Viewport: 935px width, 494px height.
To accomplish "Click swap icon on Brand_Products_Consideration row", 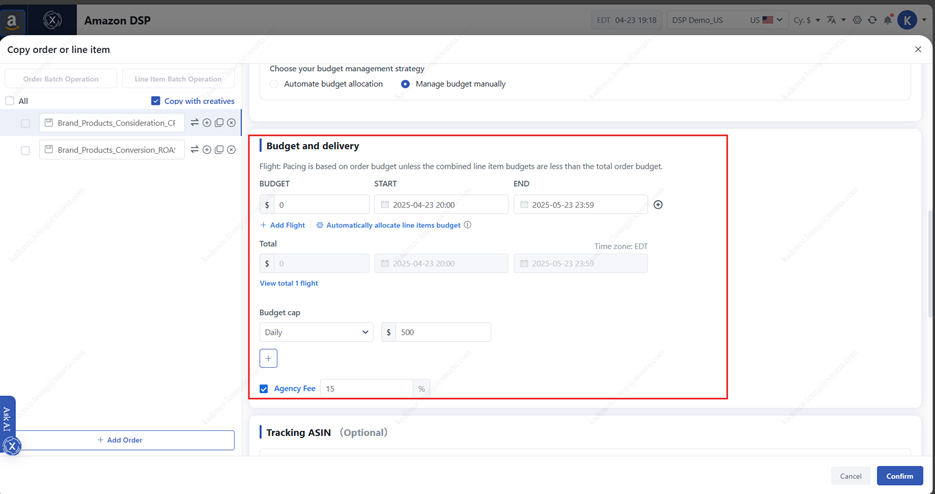I will 195,123.
